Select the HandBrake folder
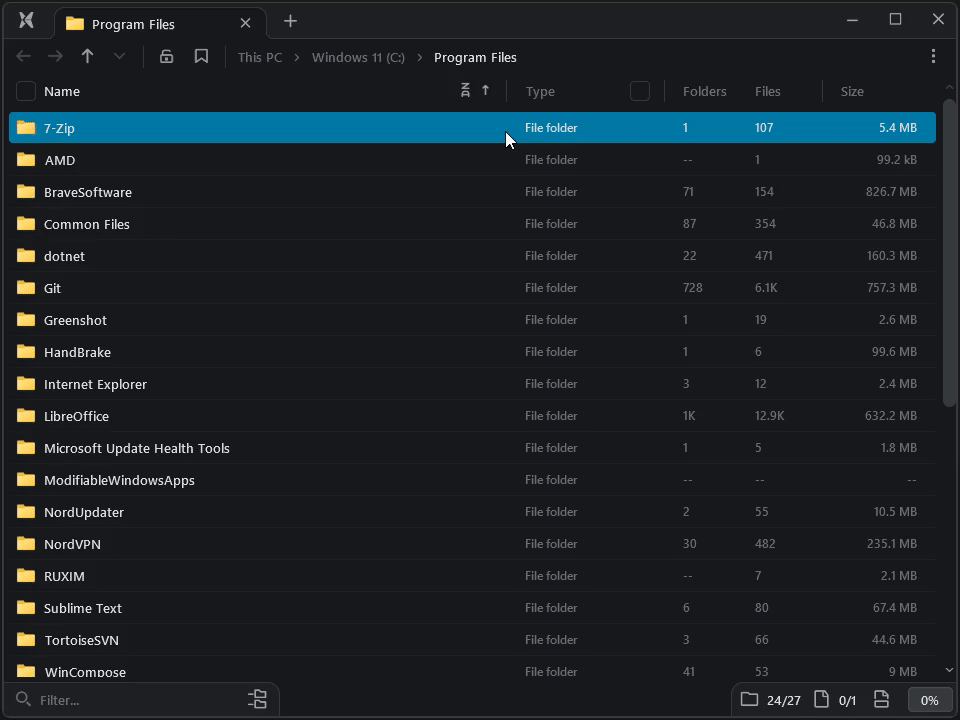960x720 pixels. coord(472,351)
